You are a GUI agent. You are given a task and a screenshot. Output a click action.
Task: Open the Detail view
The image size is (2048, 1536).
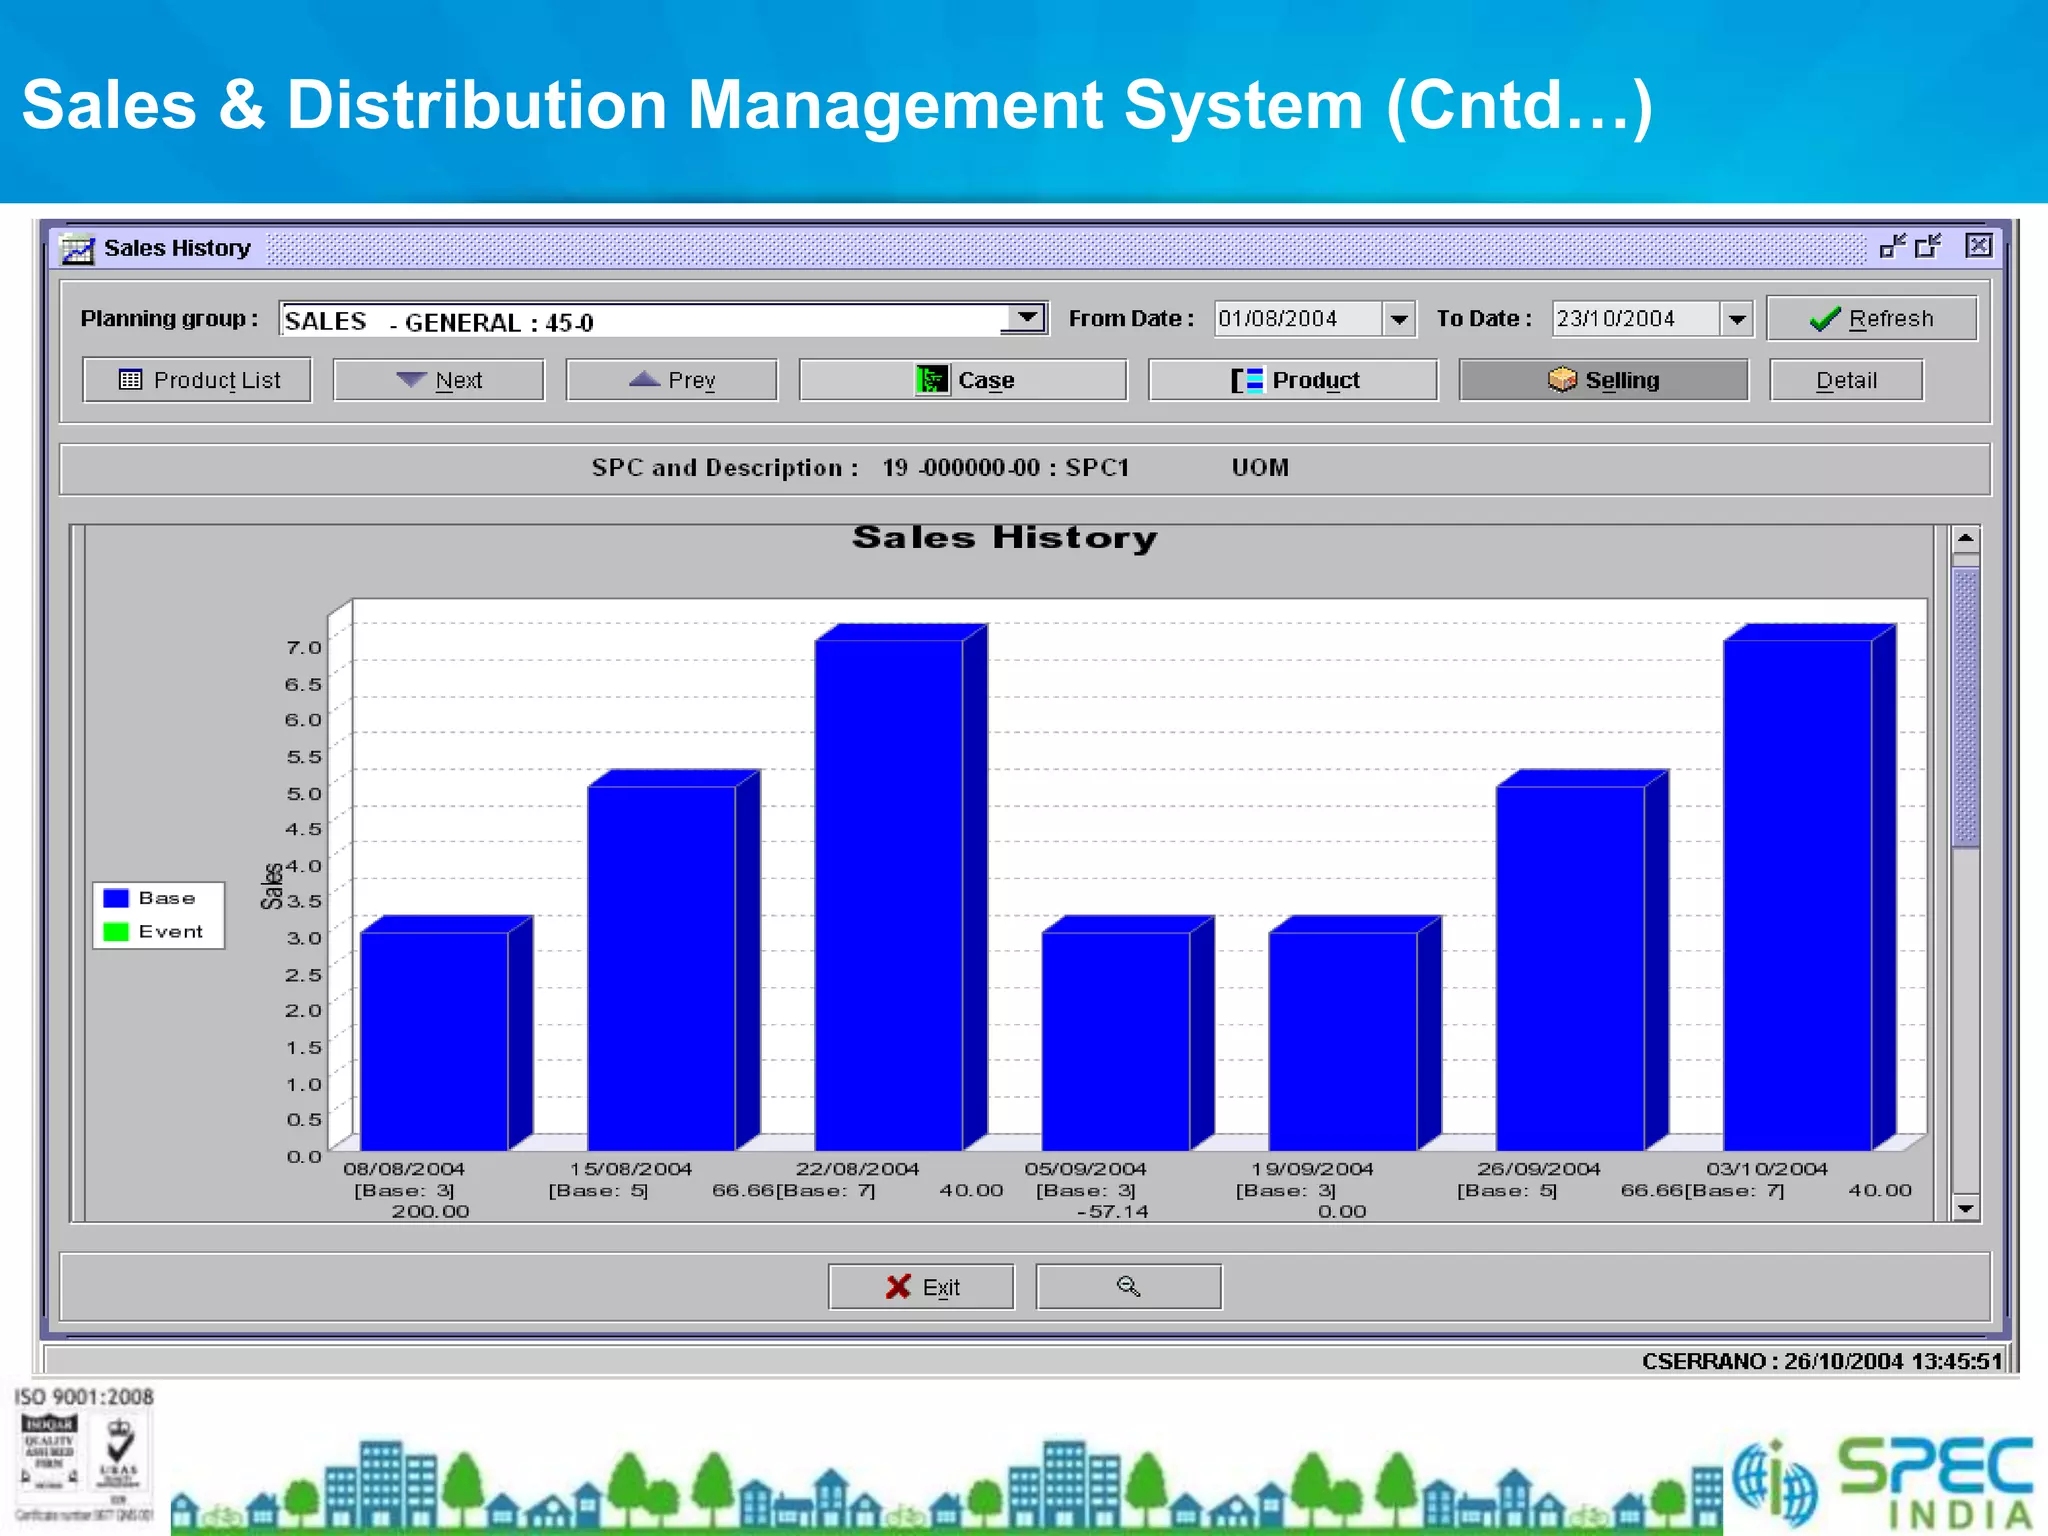(1846, 380)
